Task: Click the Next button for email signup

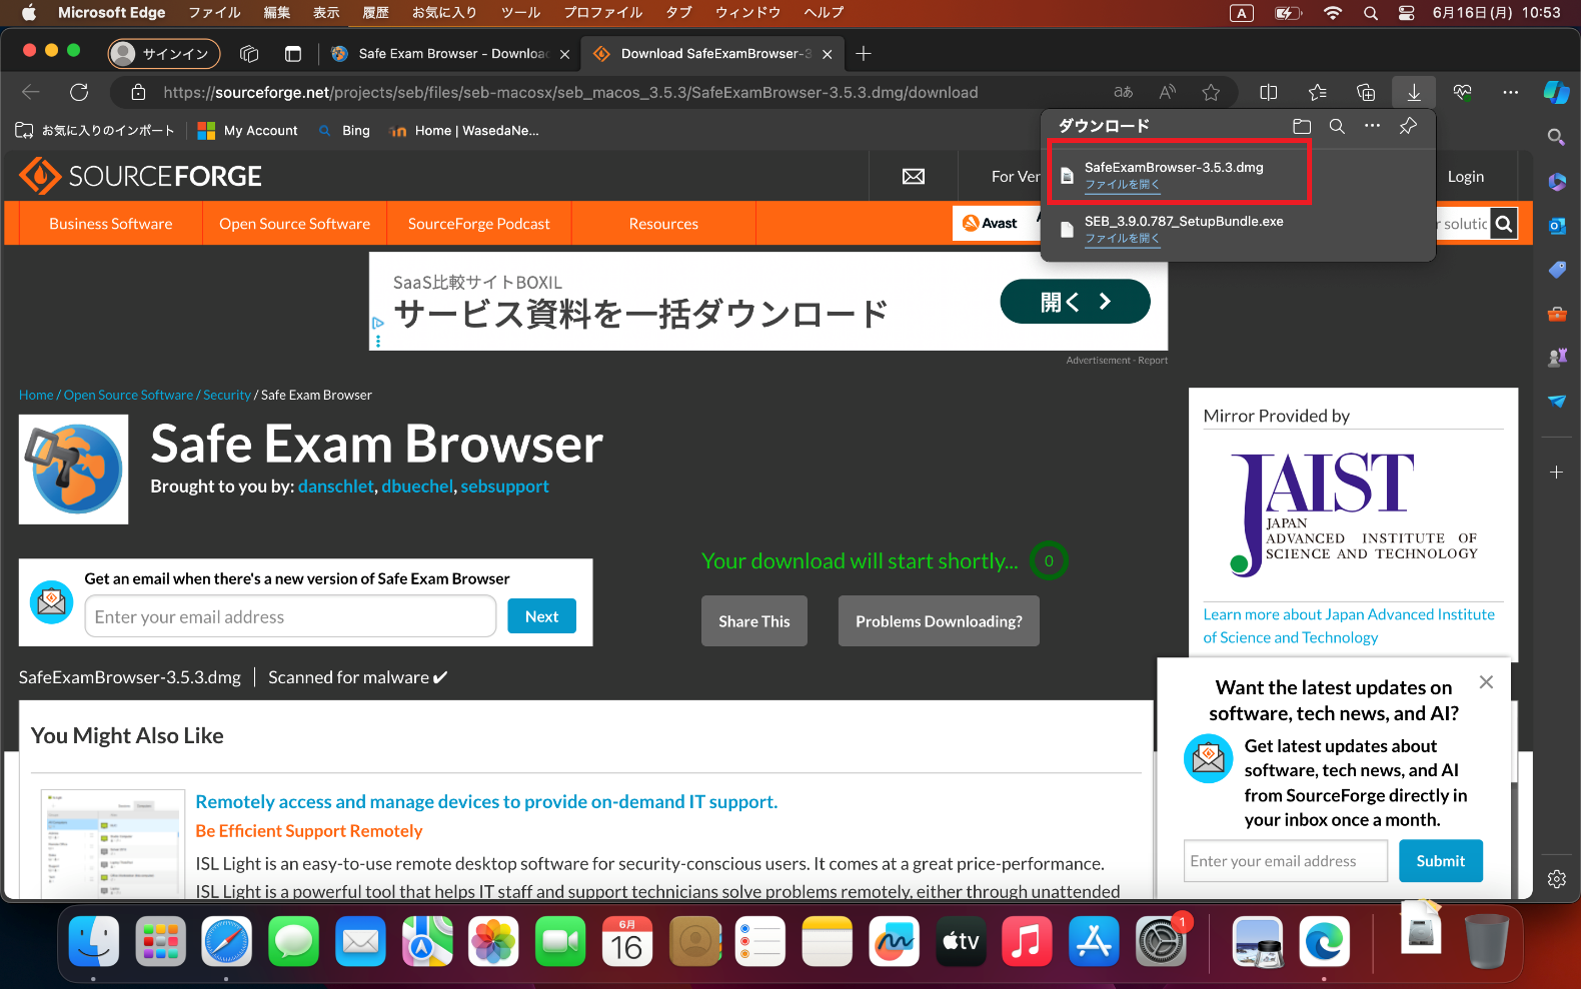Action: click(x=542, y=616)
